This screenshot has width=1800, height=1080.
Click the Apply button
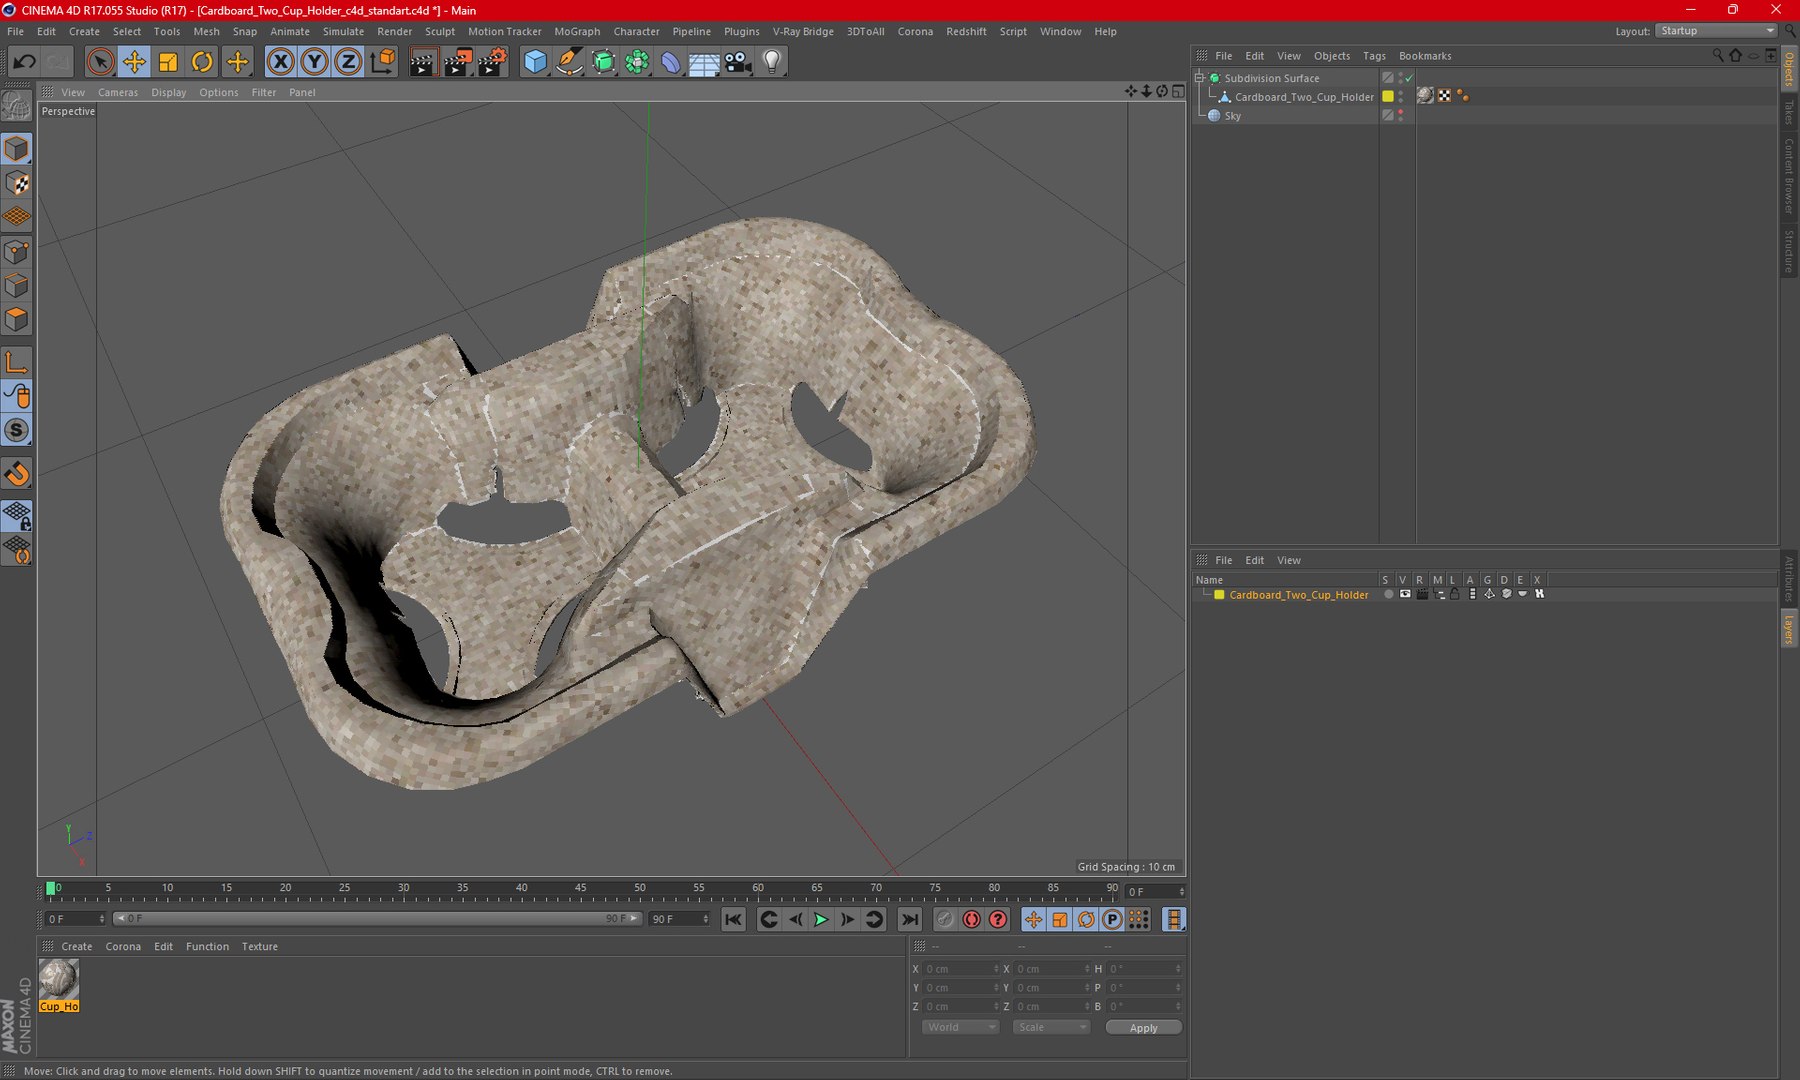[1143, 1028]
